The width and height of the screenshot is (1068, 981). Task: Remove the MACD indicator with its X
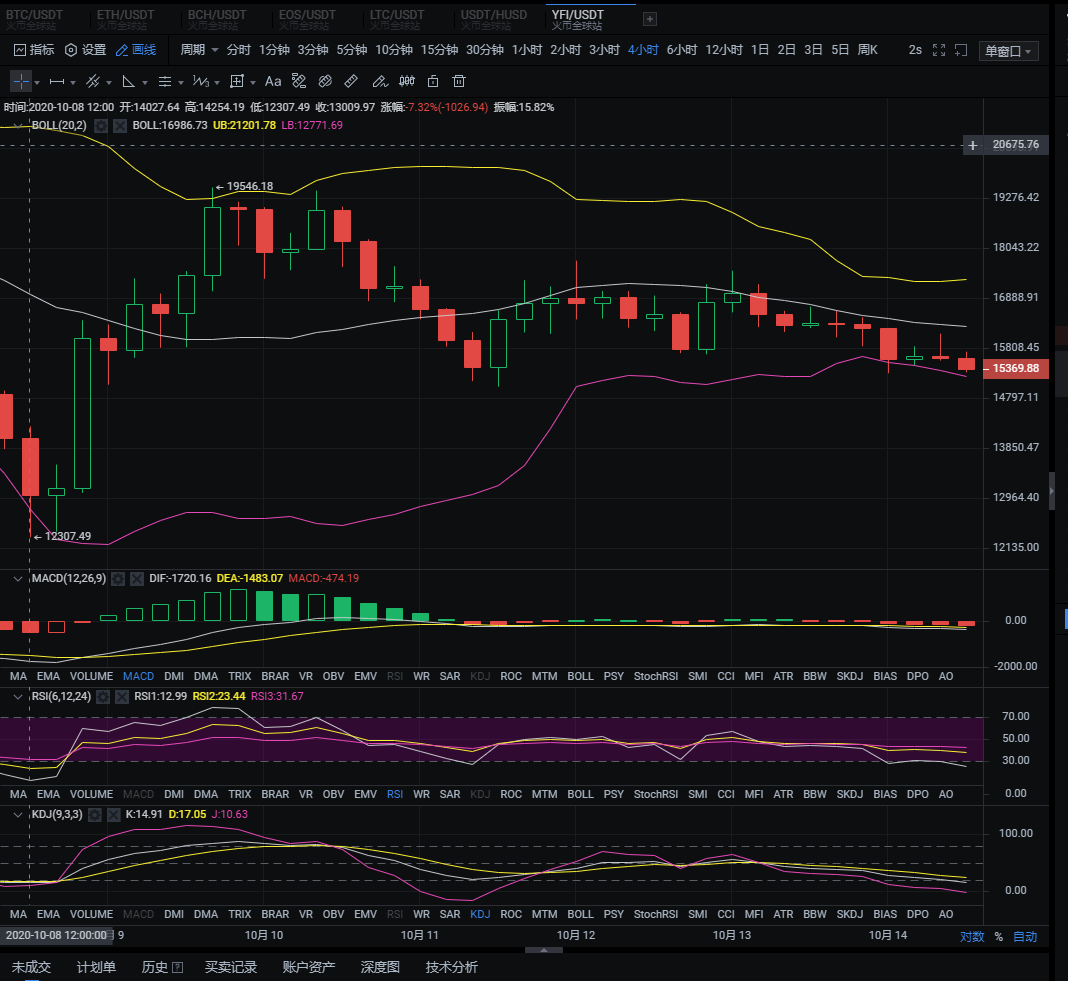(x=137, y=579)
